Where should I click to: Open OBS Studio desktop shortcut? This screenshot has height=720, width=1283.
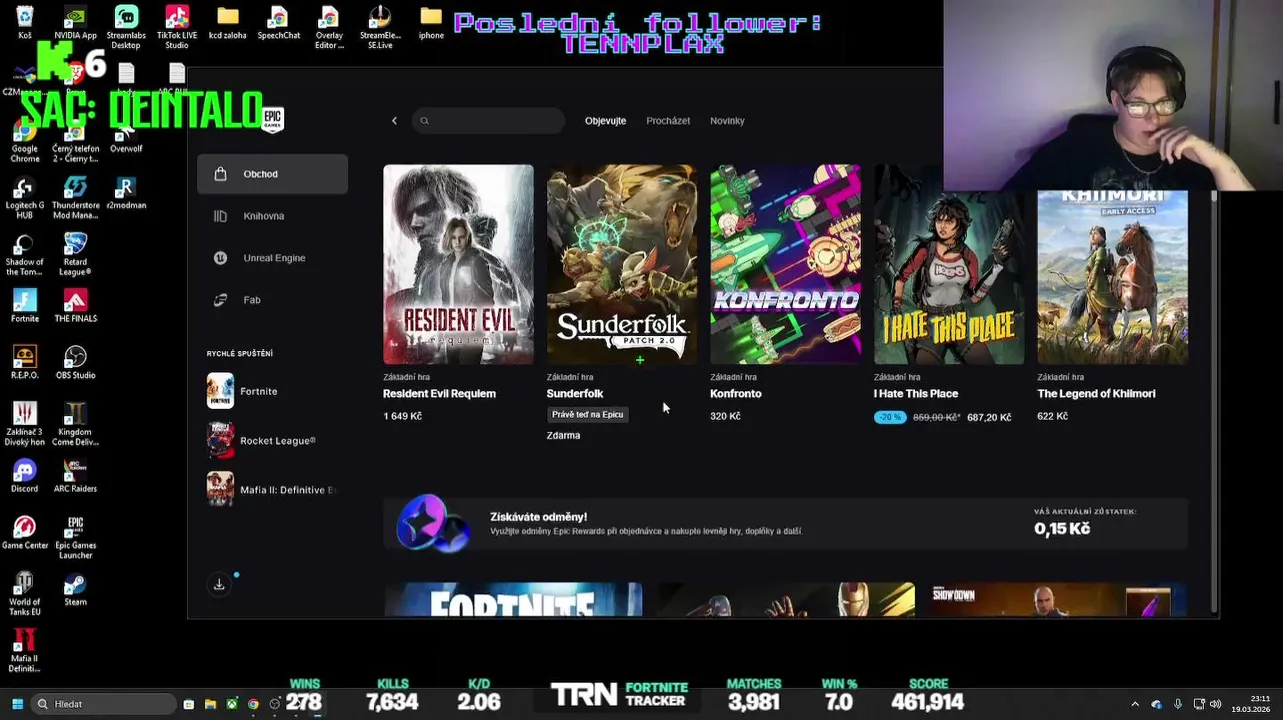coord(75,362)
